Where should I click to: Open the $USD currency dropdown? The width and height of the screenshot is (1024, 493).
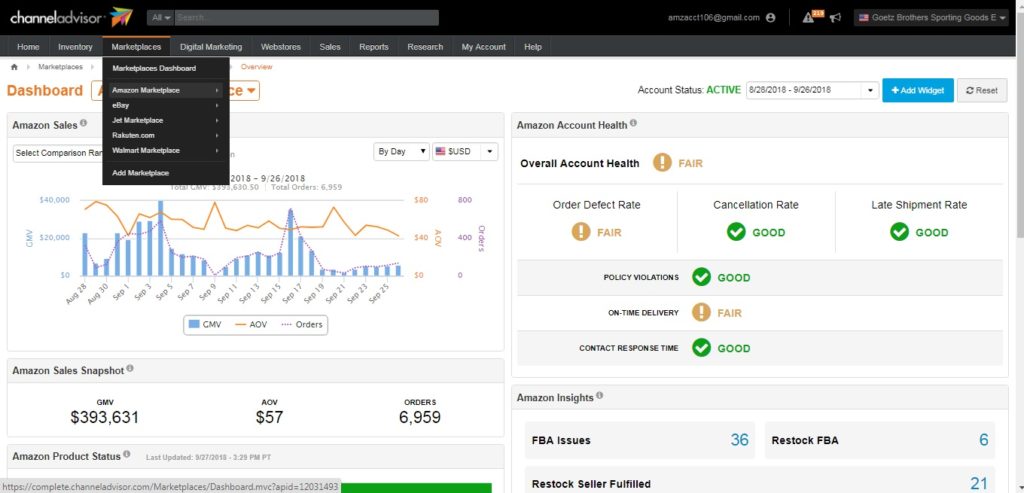click(465, 152)
